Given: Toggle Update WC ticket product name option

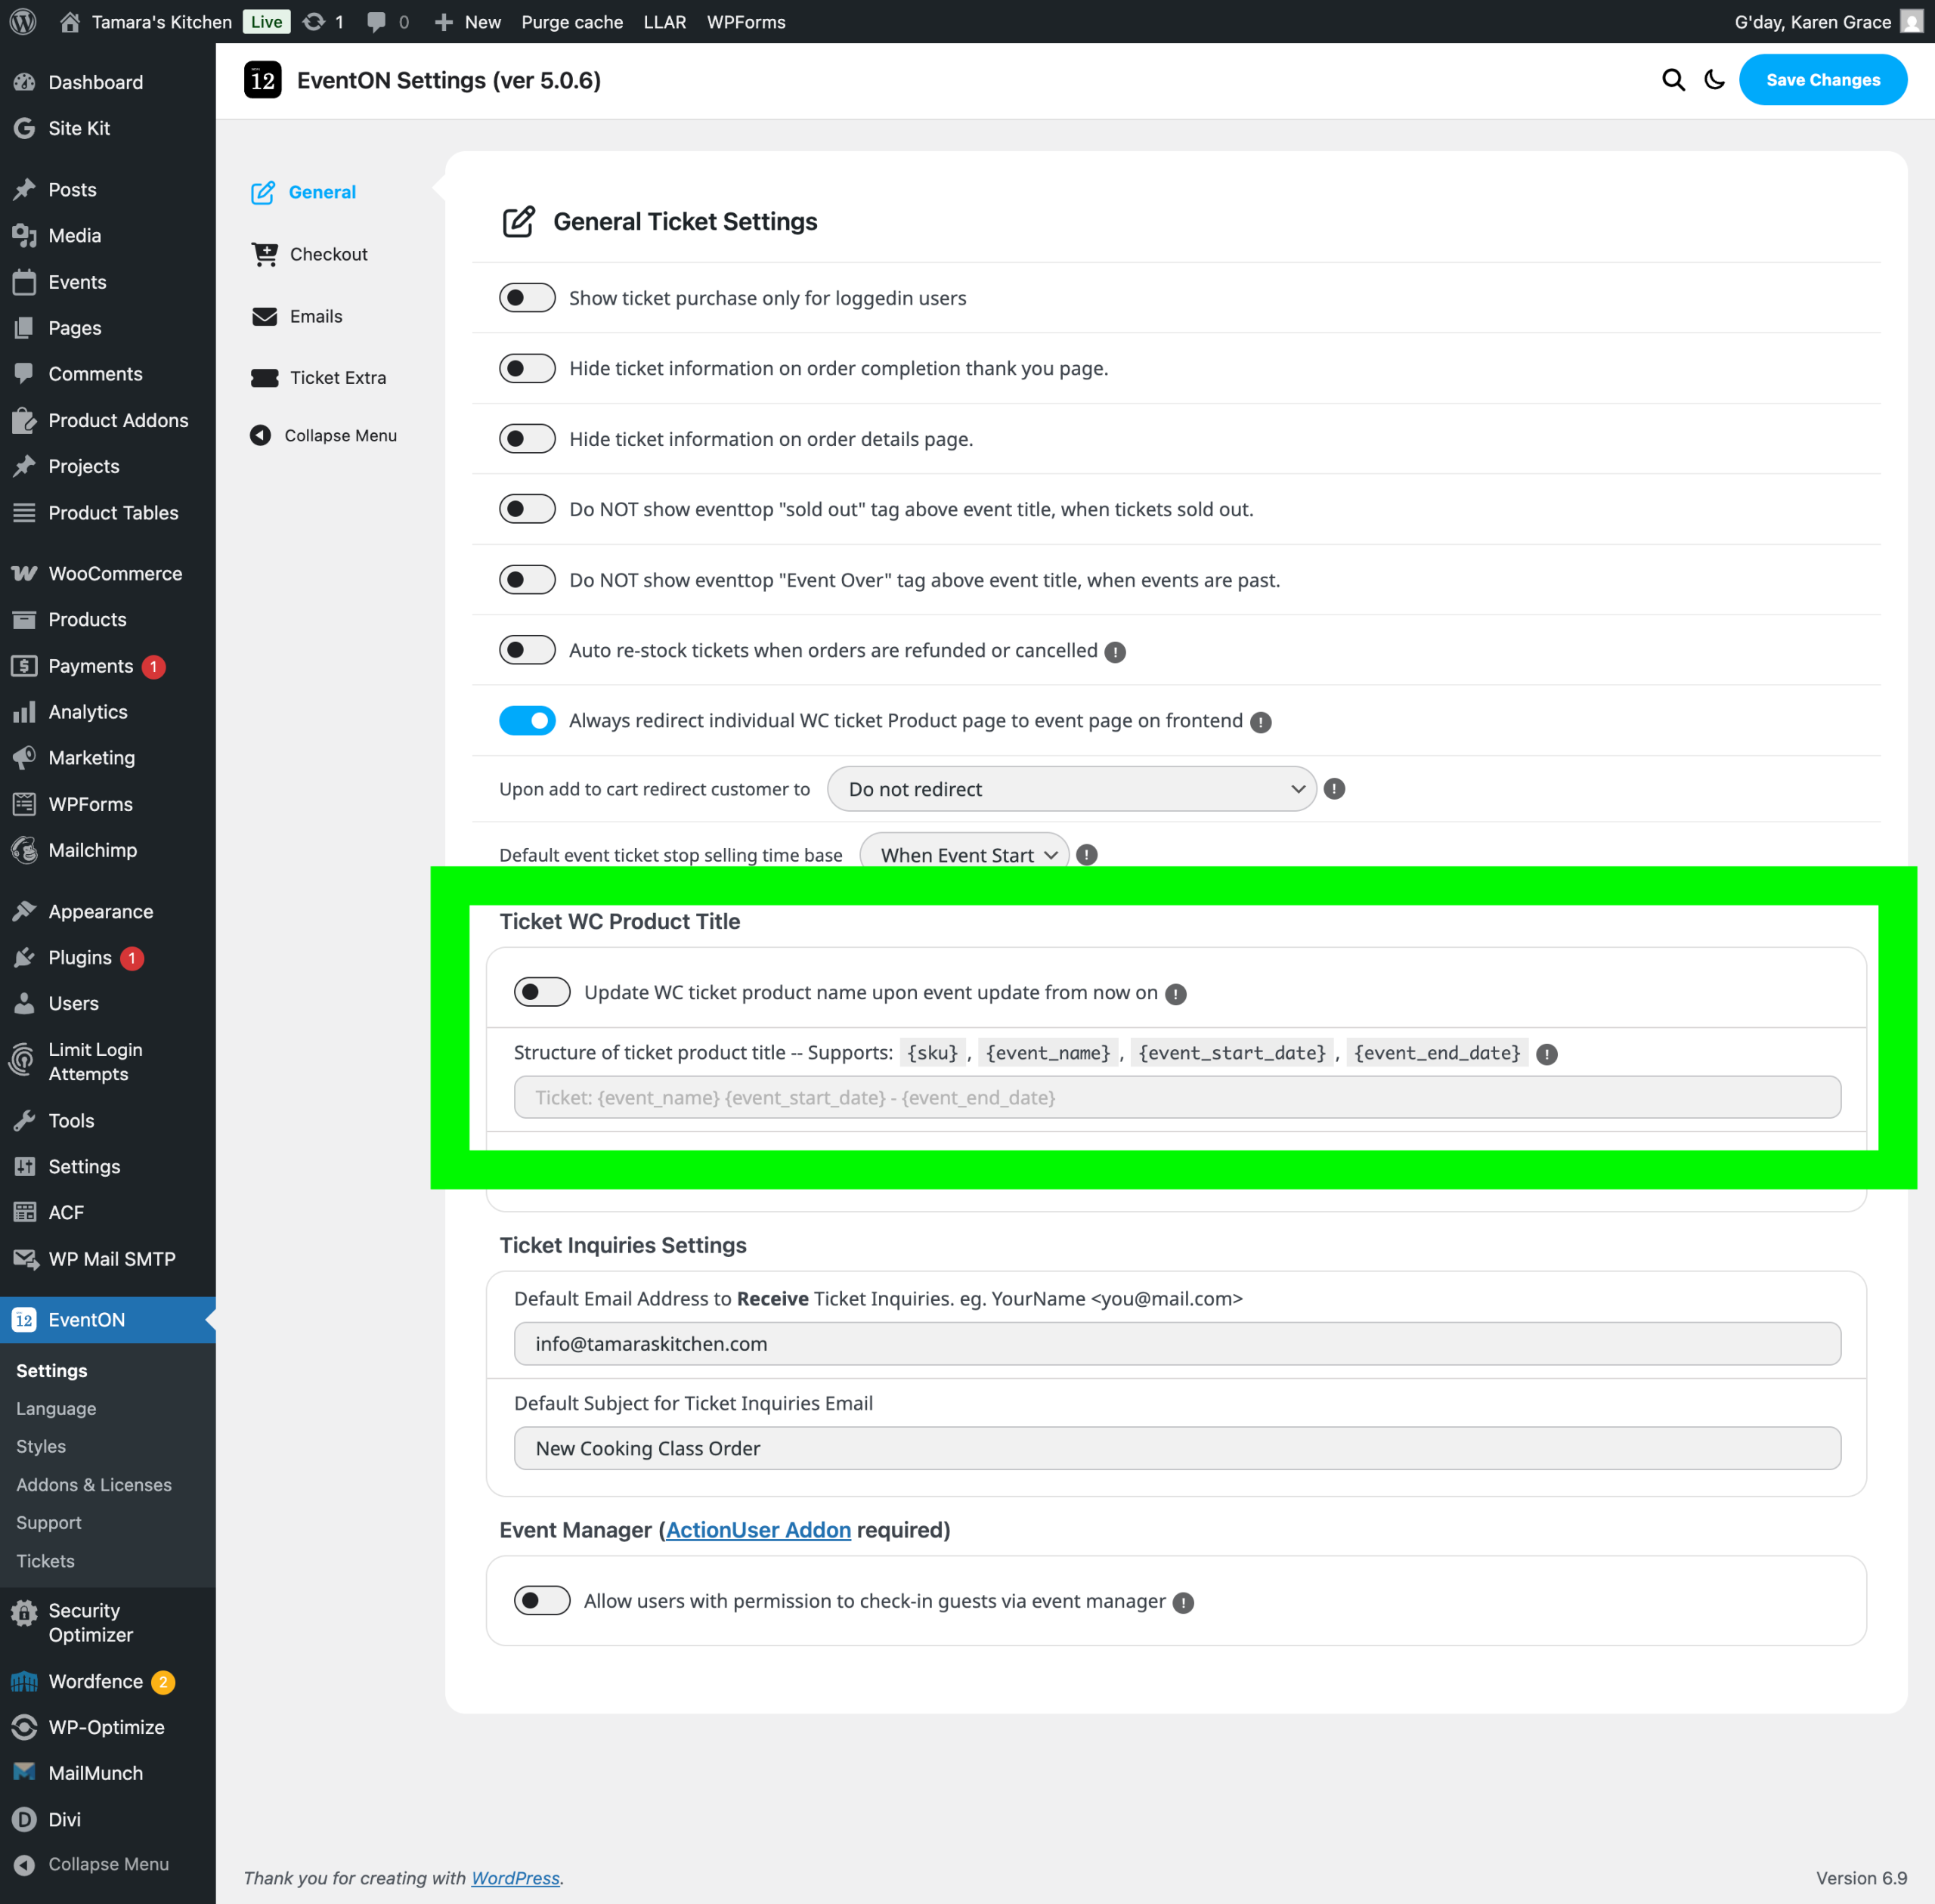Looking at the screenshot, I should click(542, 992).
